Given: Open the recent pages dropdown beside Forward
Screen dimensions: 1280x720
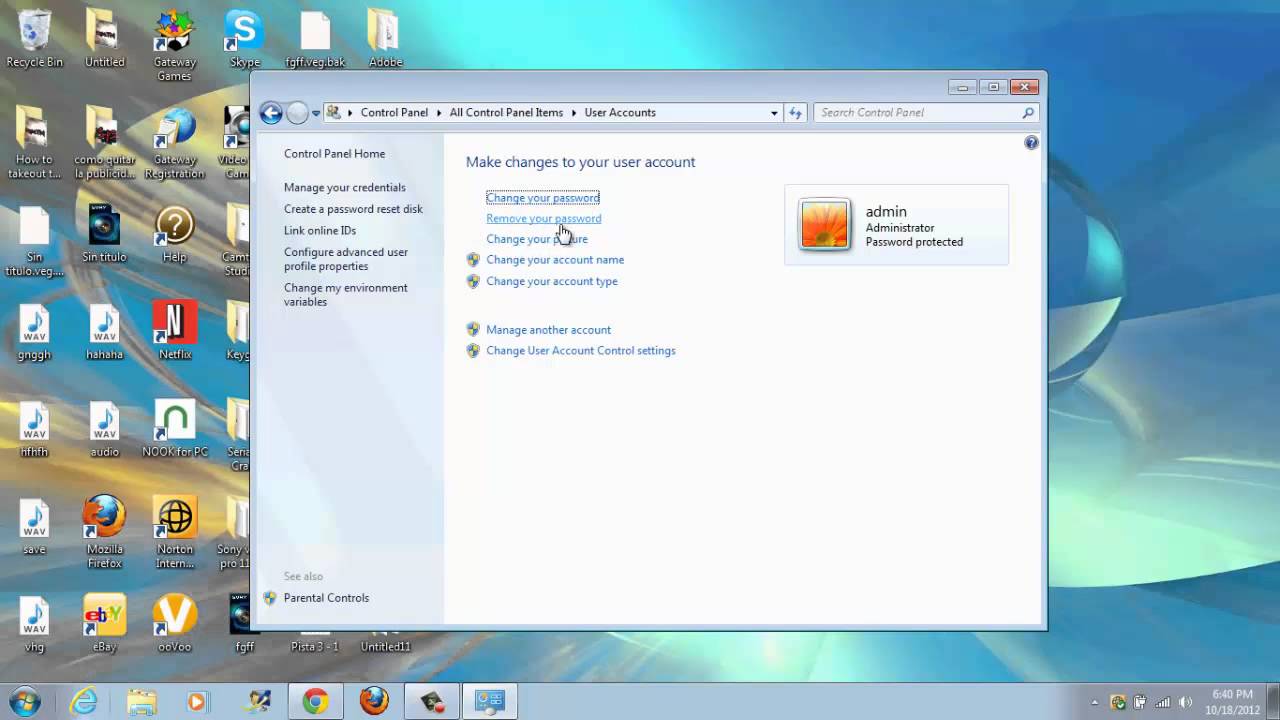Looking at the screenshot, I should [316, 113].
